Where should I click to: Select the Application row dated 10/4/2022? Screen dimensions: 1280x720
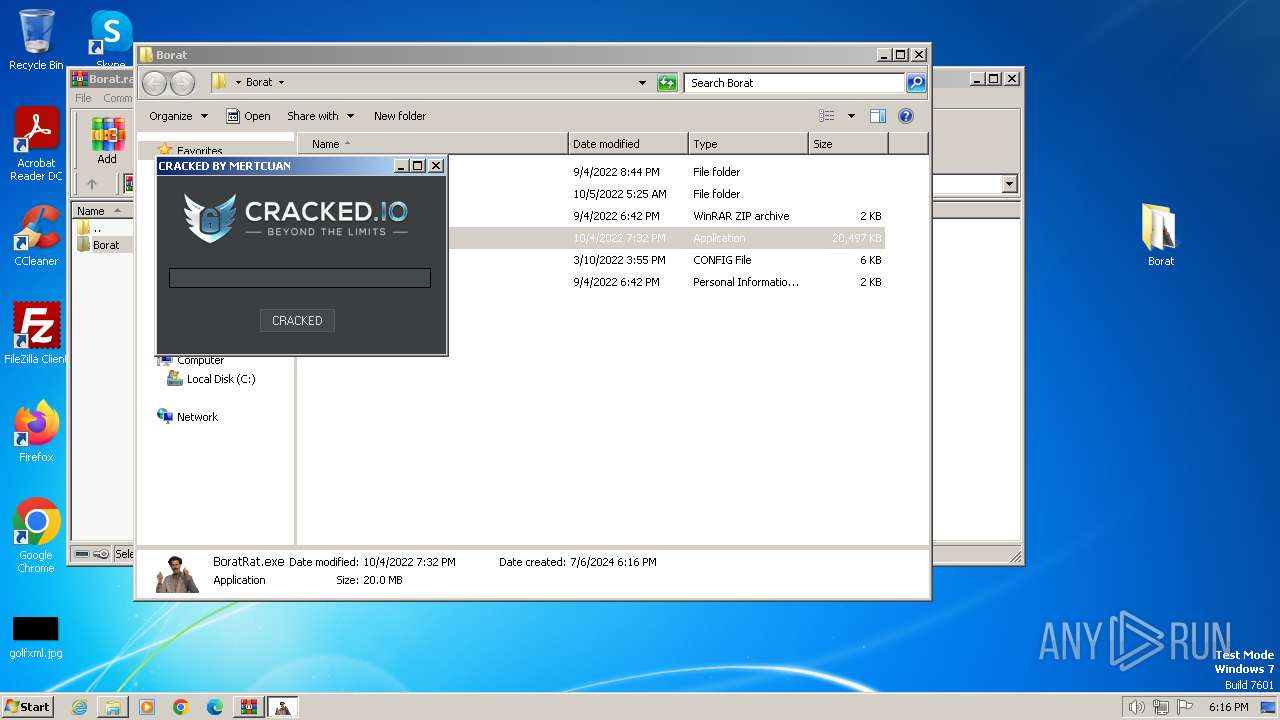[666, 238]
